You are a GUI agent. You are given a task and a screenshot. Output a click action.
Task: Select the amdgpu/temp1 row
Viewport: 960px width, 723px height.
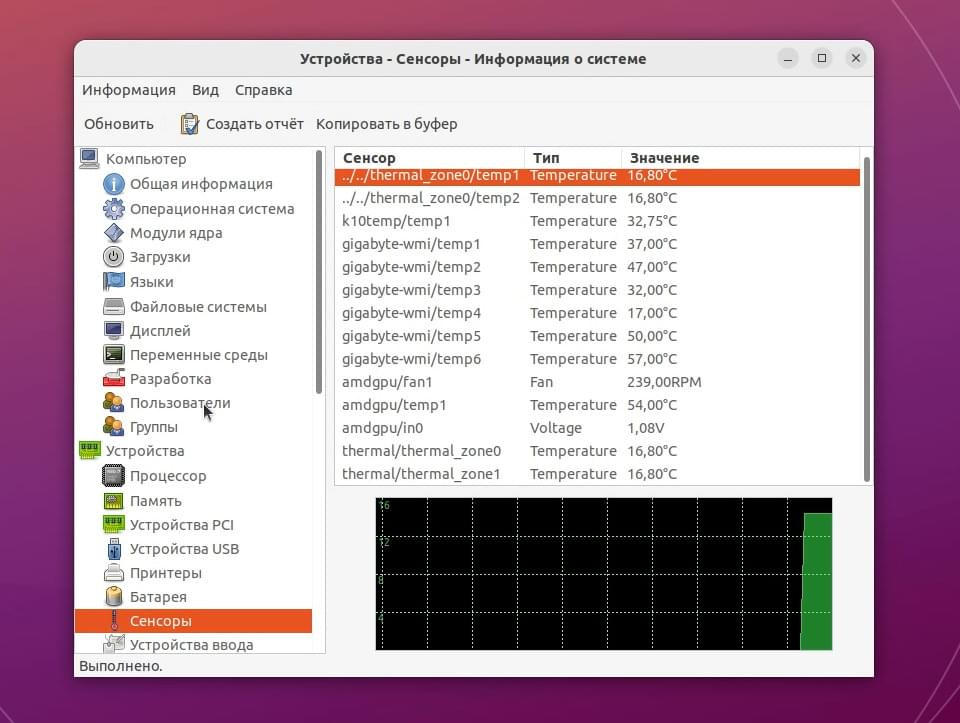coord(598,405)
